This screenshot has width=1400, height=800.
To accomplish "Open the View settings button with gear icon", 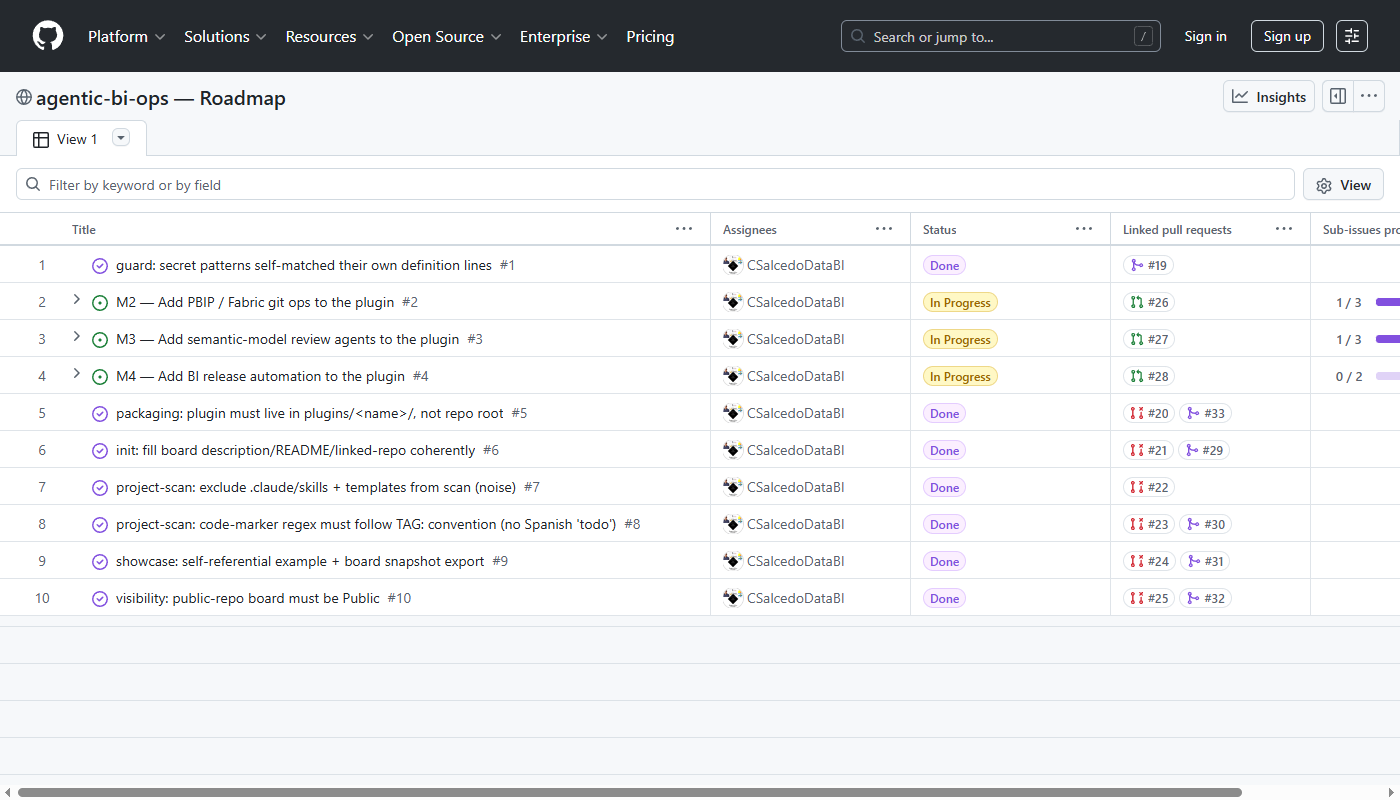I will pyautogui.click(x=1343, y=185).
